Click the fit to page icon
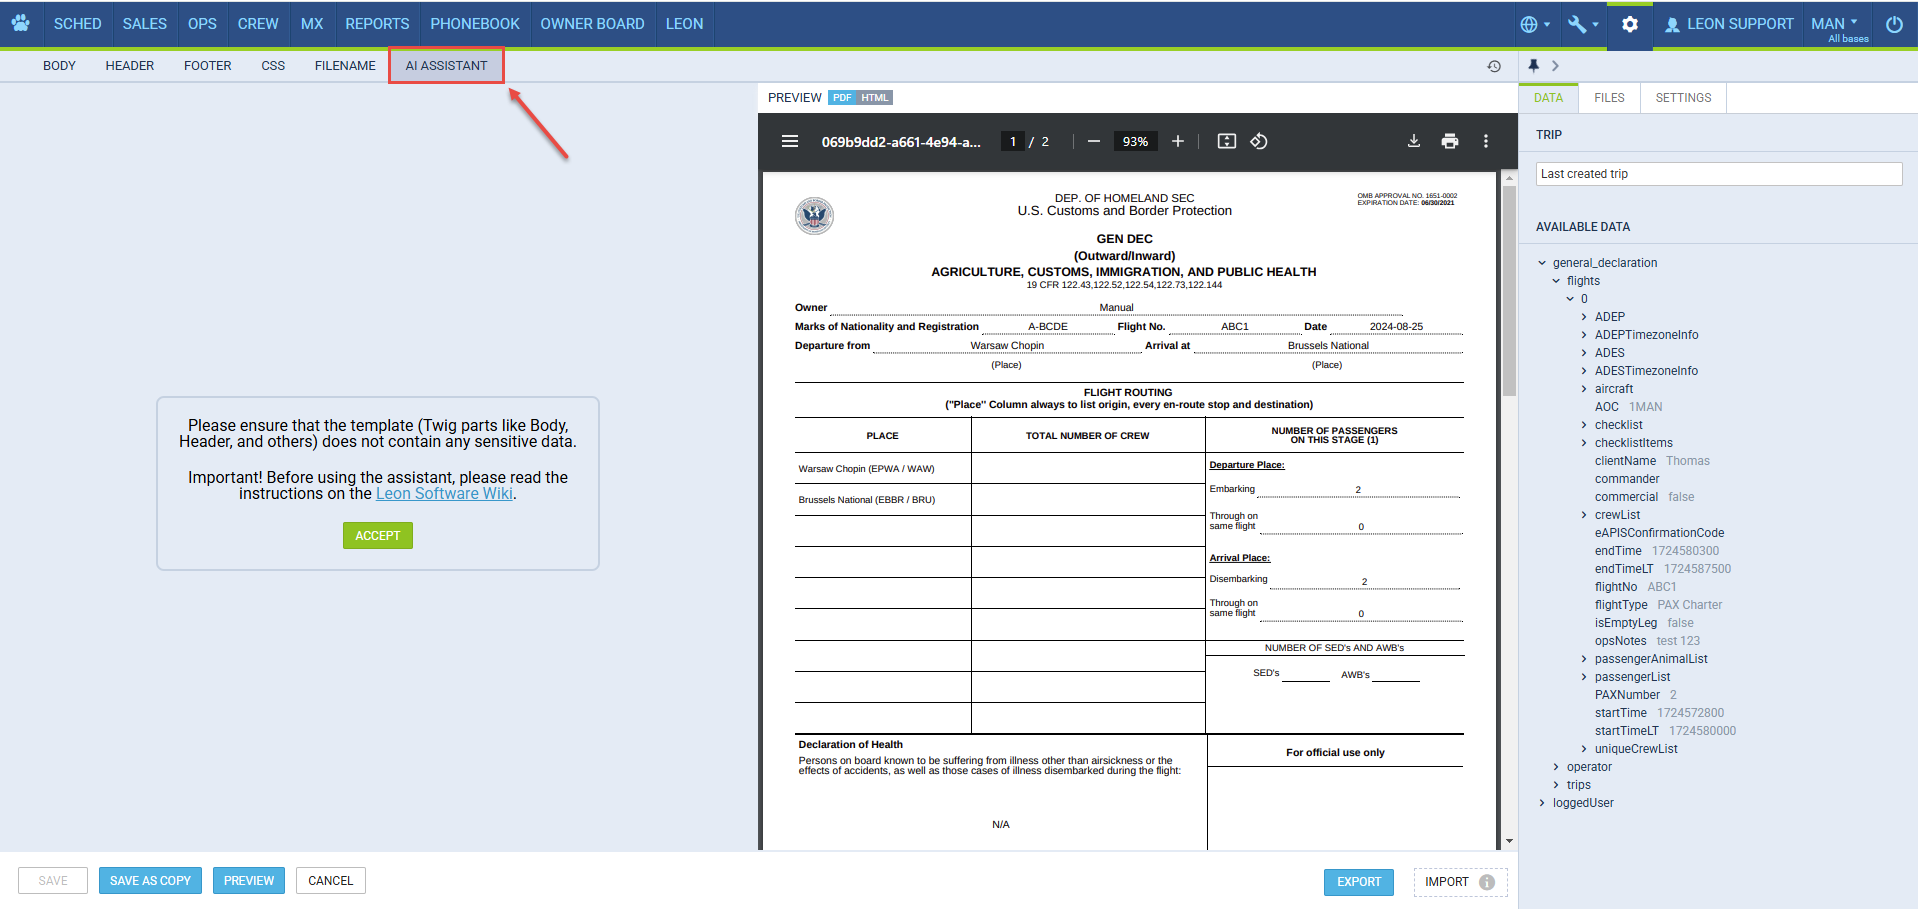 coord(1227,141)
